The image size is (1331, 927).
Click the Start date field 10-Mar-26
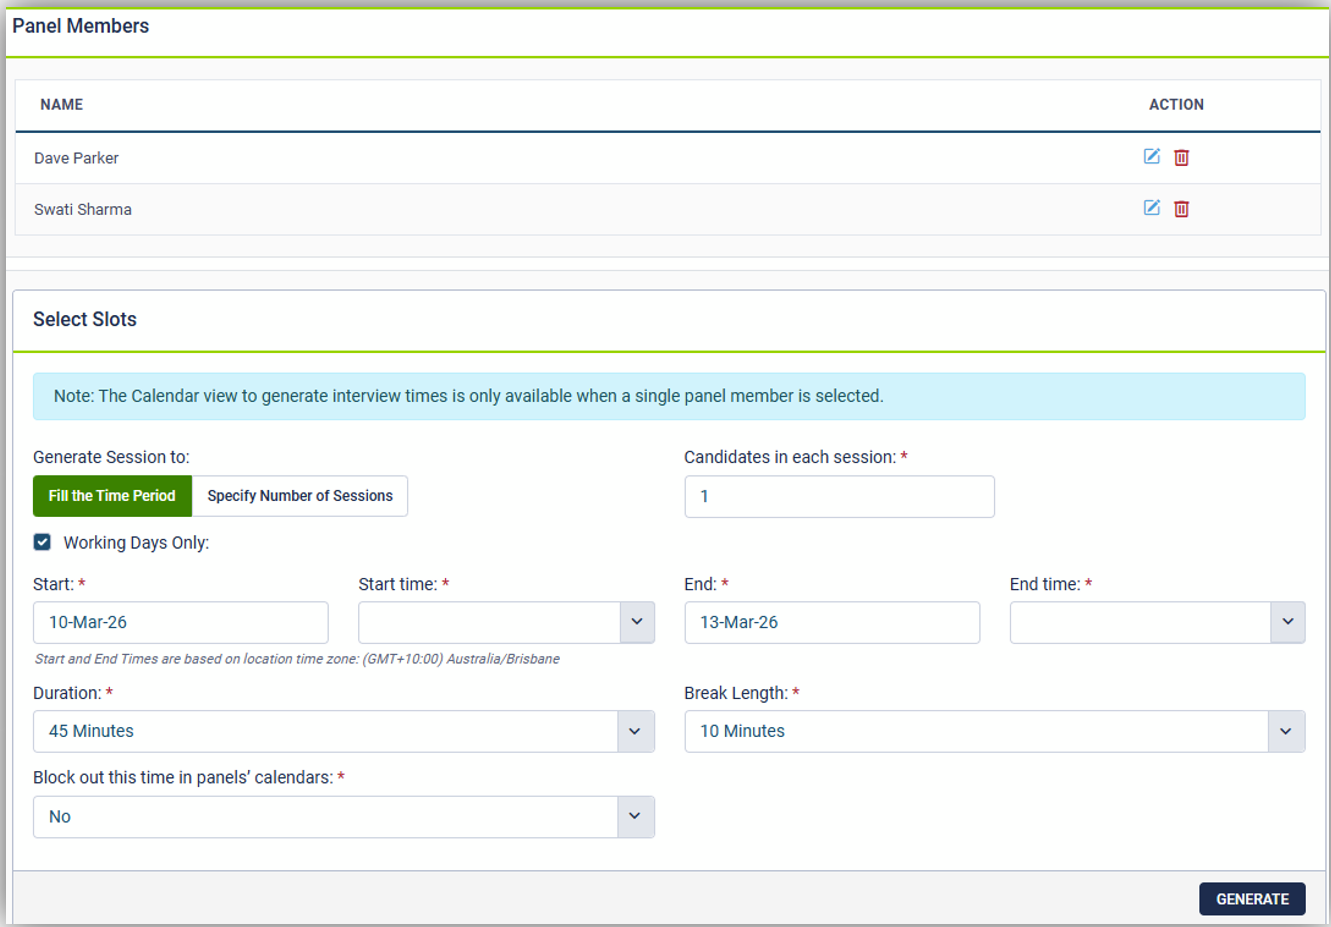pyautogui.click(x=180, y=622)
